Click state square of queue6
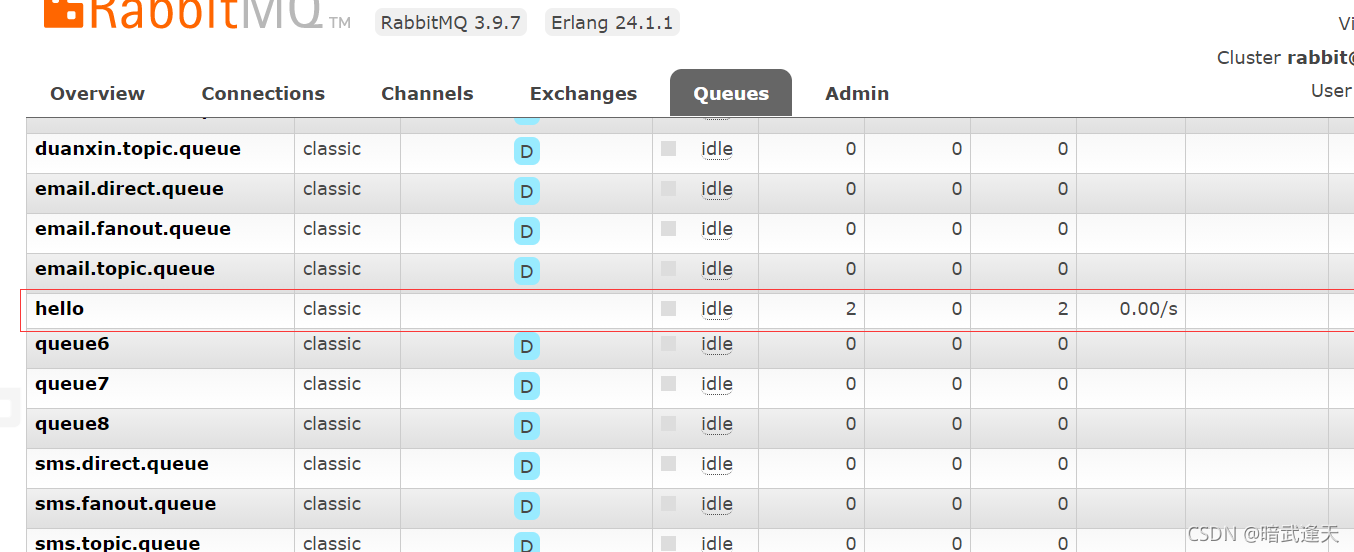The width and height of the screenshot is (1354, 552). pos(668,343)
